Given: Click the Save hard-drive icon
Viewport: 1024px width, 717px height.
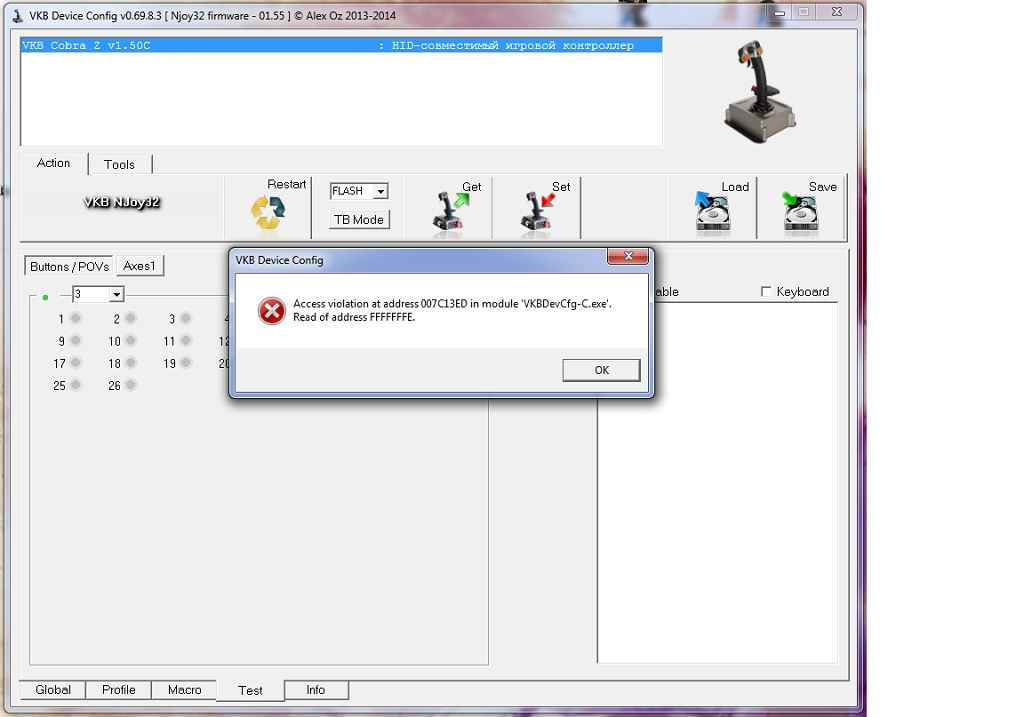Looking at the screenshot, I should [801, 212].
